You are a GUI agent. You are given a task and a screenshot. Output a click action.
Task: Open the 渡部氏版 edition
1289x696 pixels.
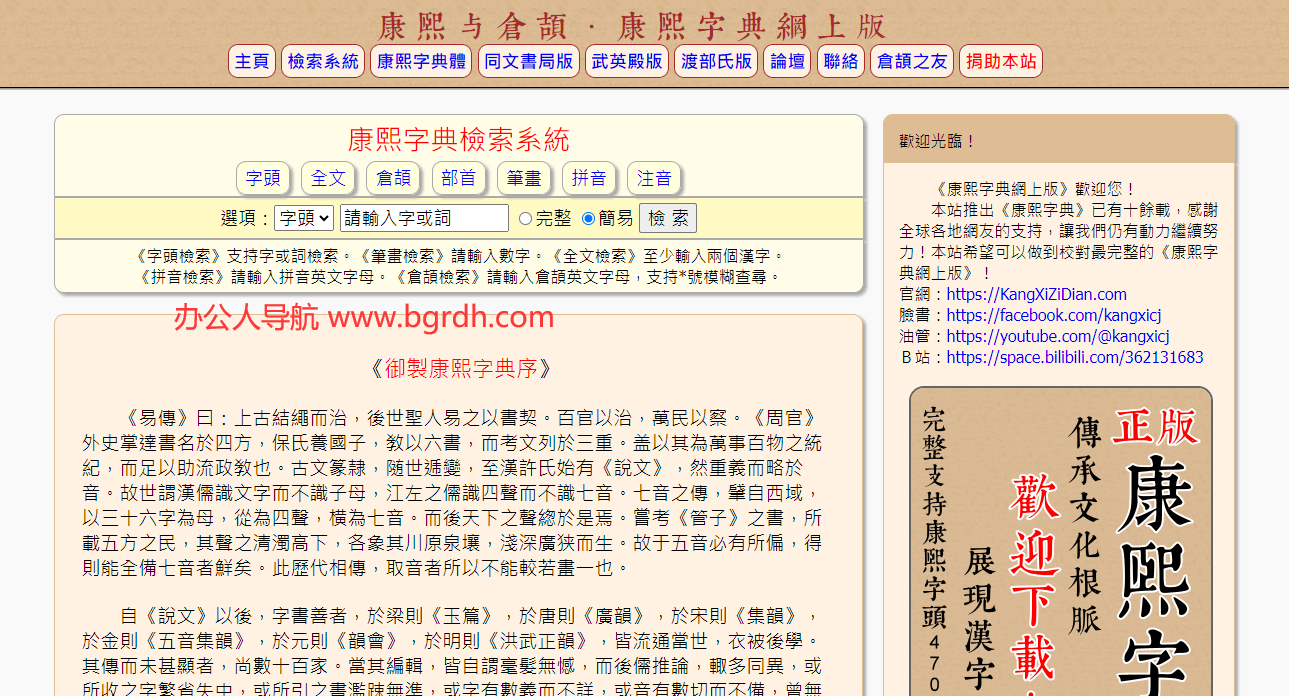pos(715,61)
